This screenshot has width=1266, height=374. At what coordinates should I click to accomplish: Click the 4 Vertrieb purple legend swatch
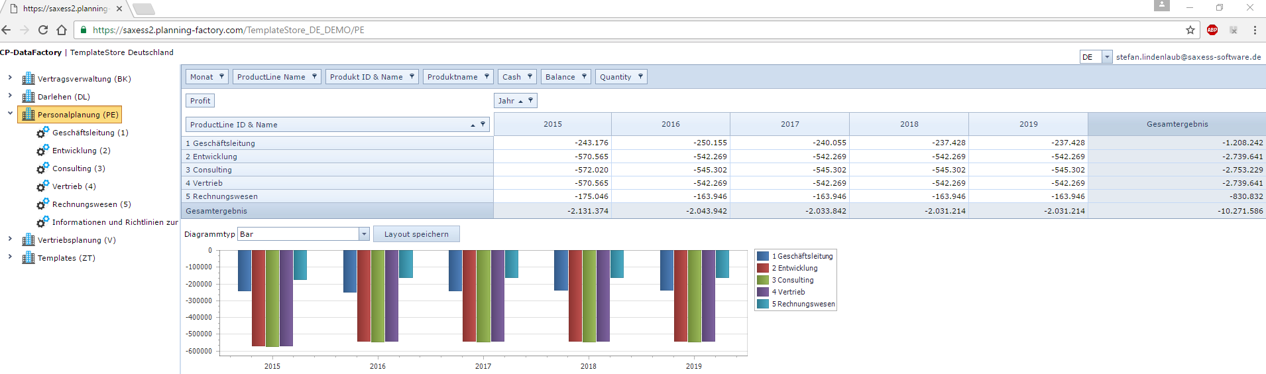click(x=763, y=292)
